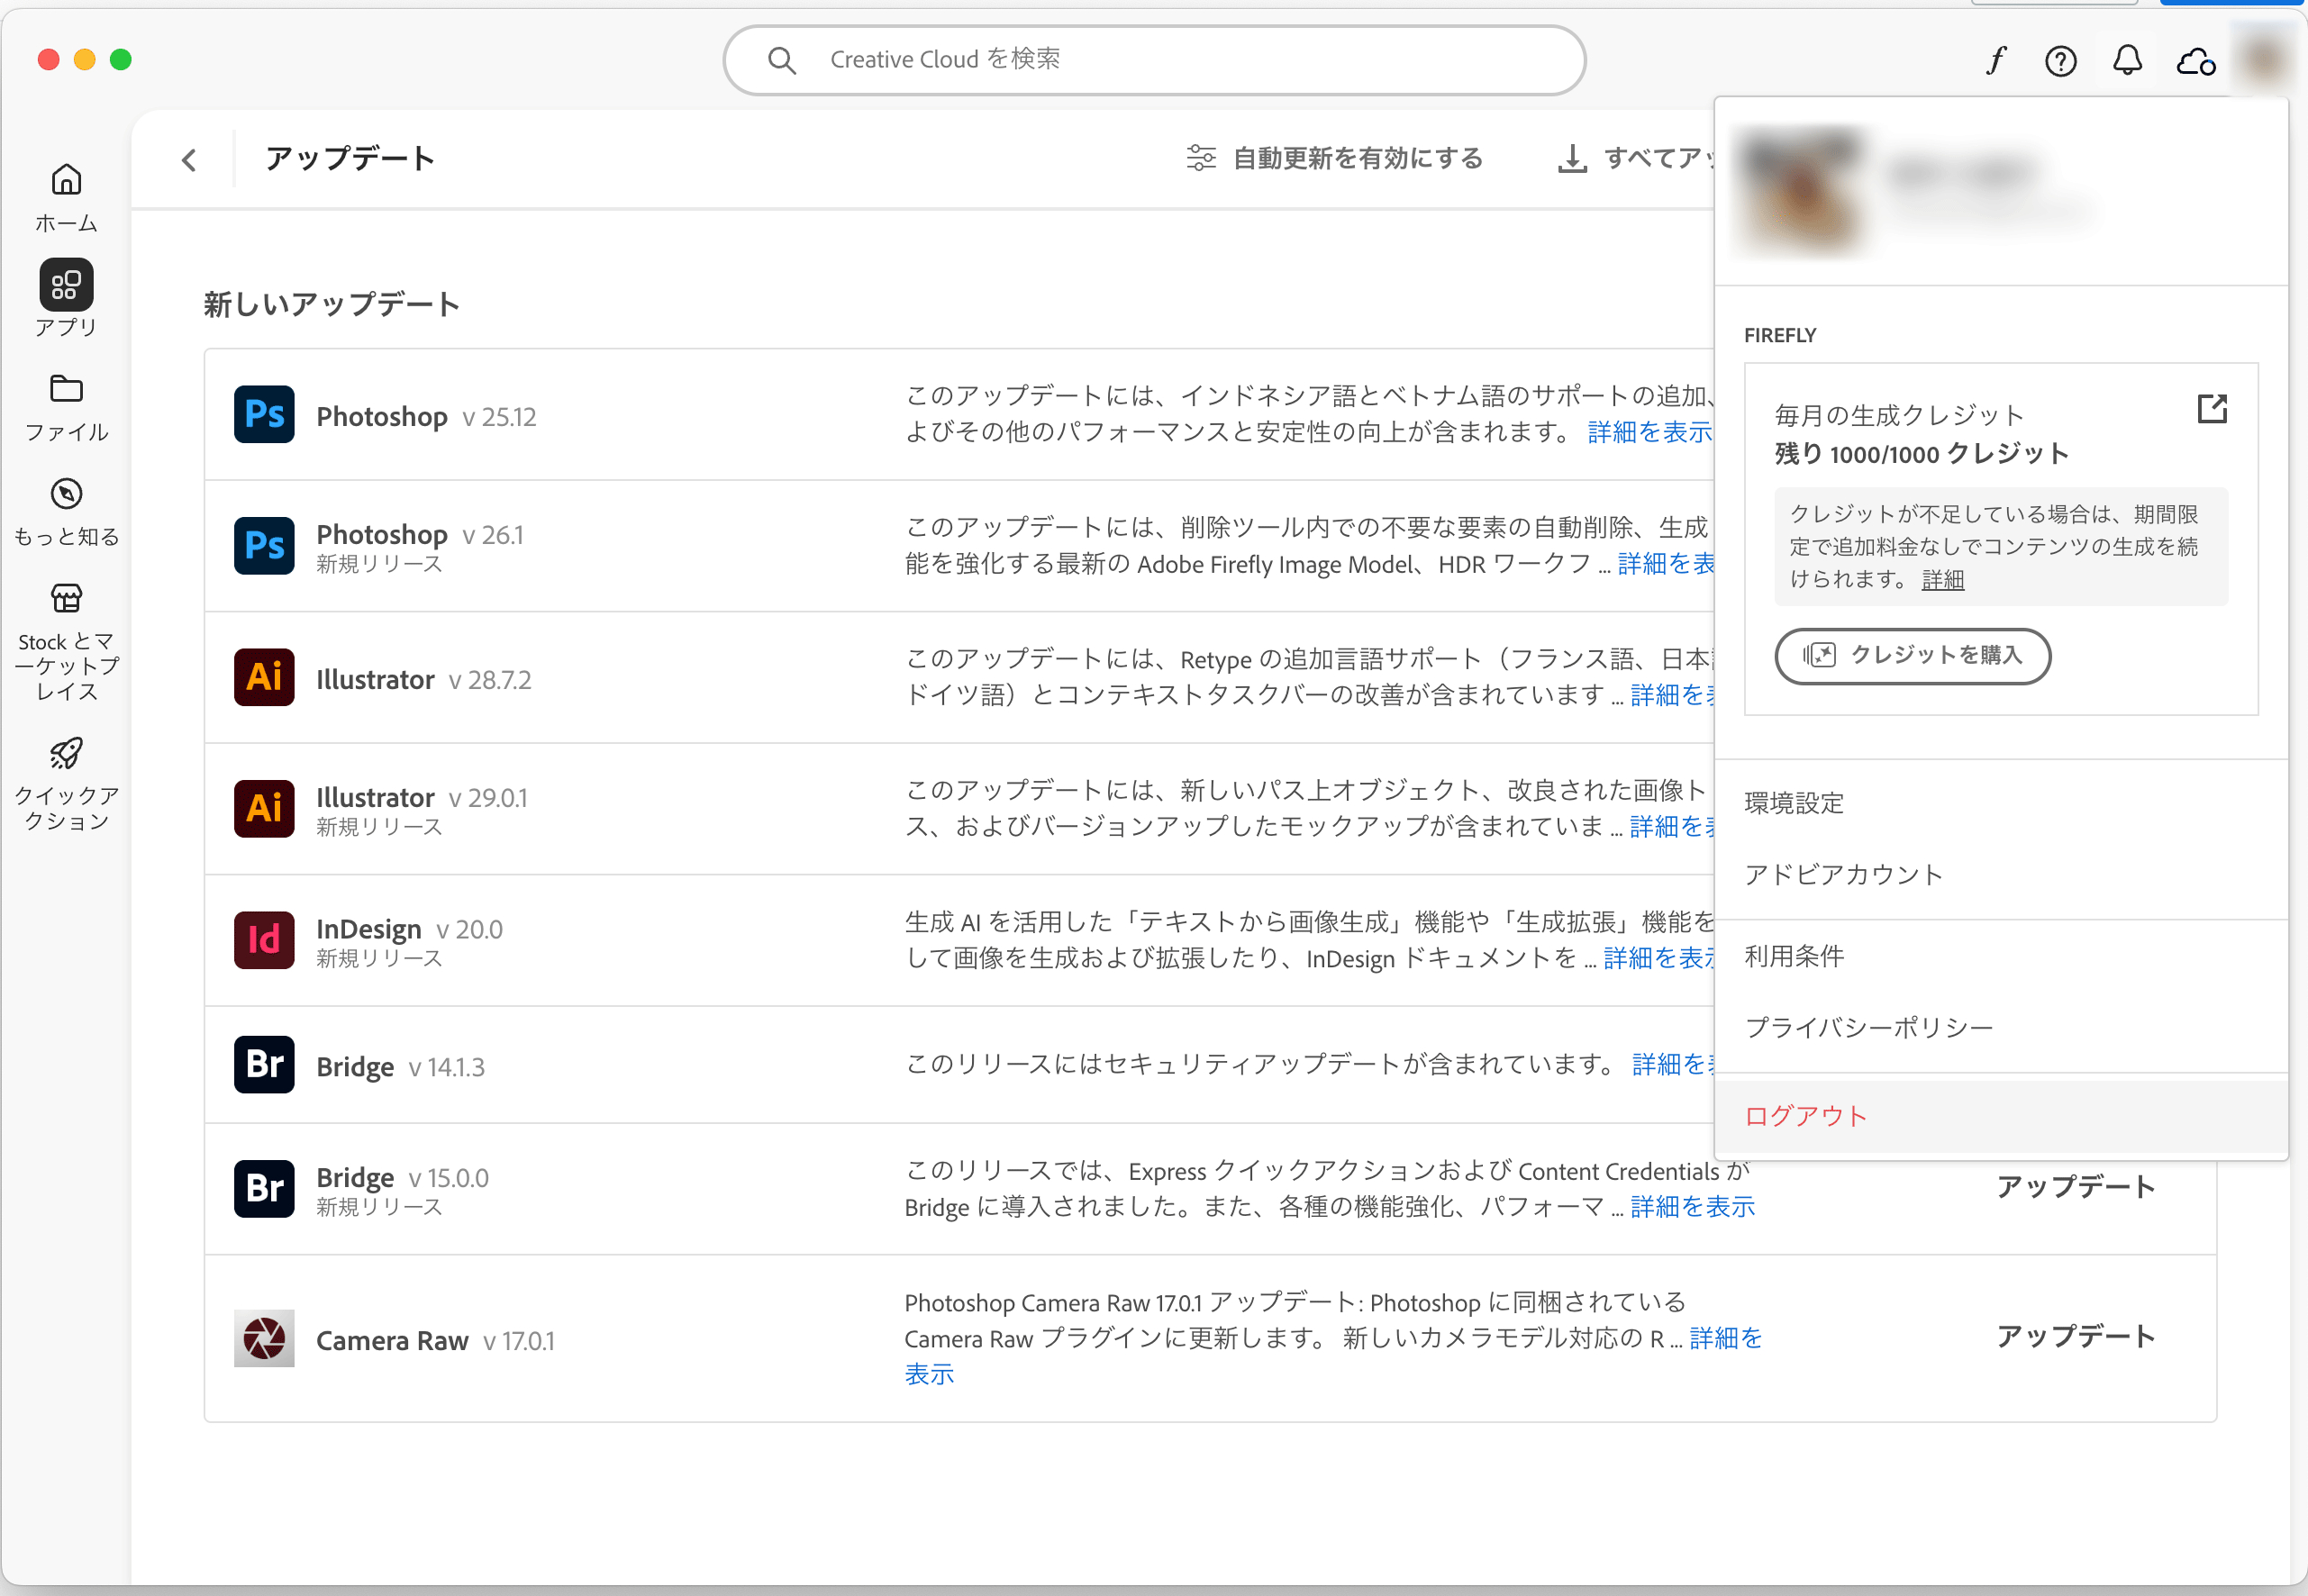Open 詳細を表示 link for Illustrator v 28.7.2
2308x1596 pixels.
[1673, 695]
